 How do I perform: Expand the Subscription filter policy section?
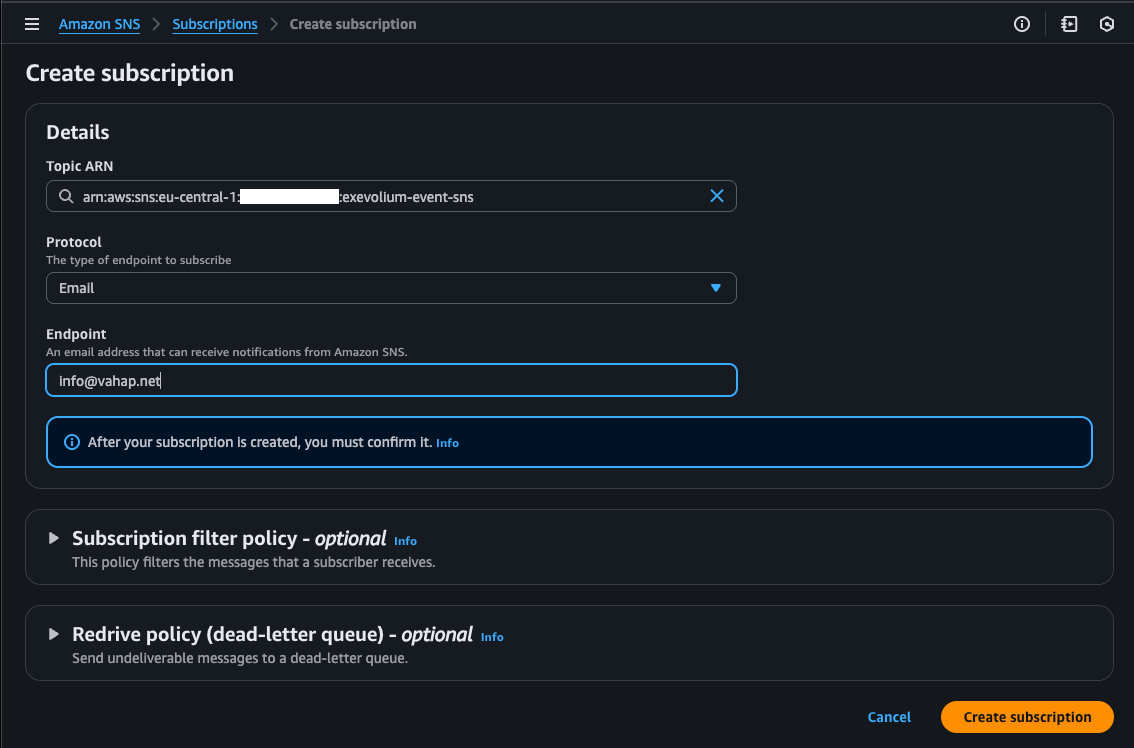tap(54, 538)
